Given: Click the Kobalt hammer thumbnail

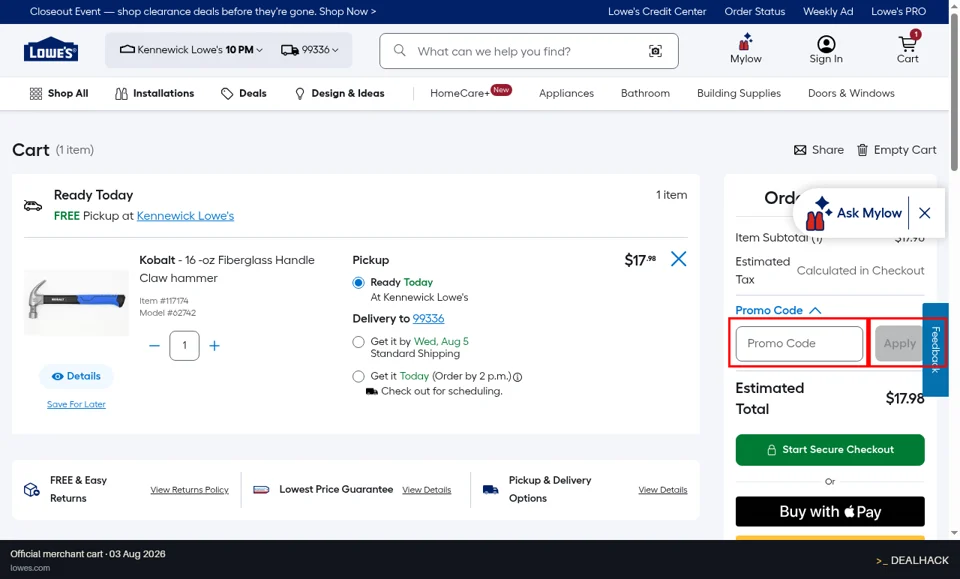Looking at the screenshot, I should click(x=77, y=302).
